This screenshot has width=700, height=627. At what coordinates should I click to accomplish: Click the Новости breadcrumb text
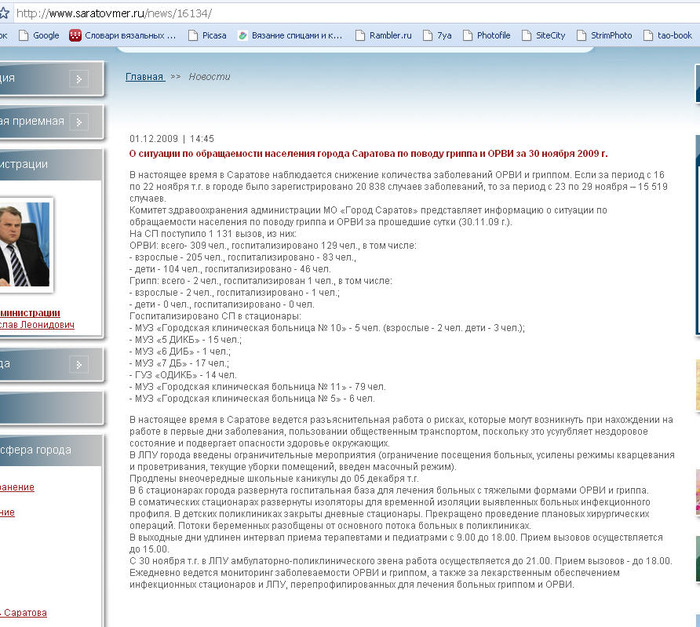[x=209, y=77]
